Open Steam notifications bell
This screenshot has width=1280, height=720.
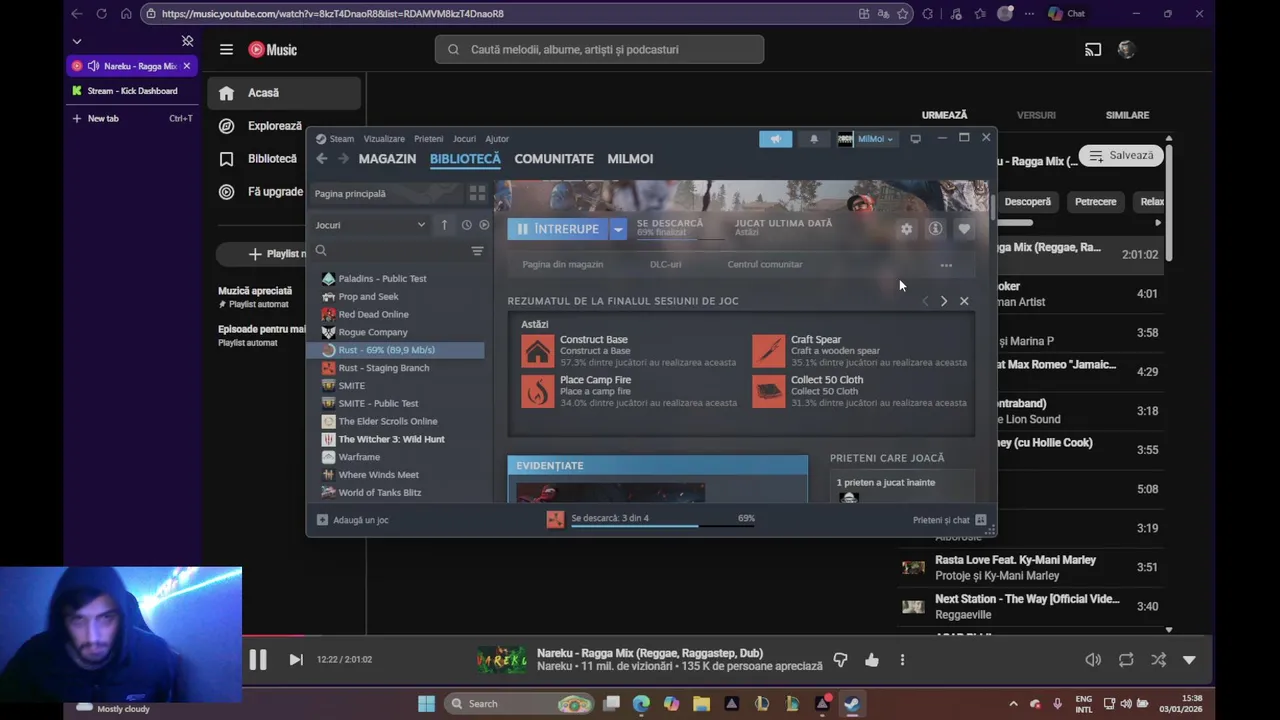coord(814,139)
